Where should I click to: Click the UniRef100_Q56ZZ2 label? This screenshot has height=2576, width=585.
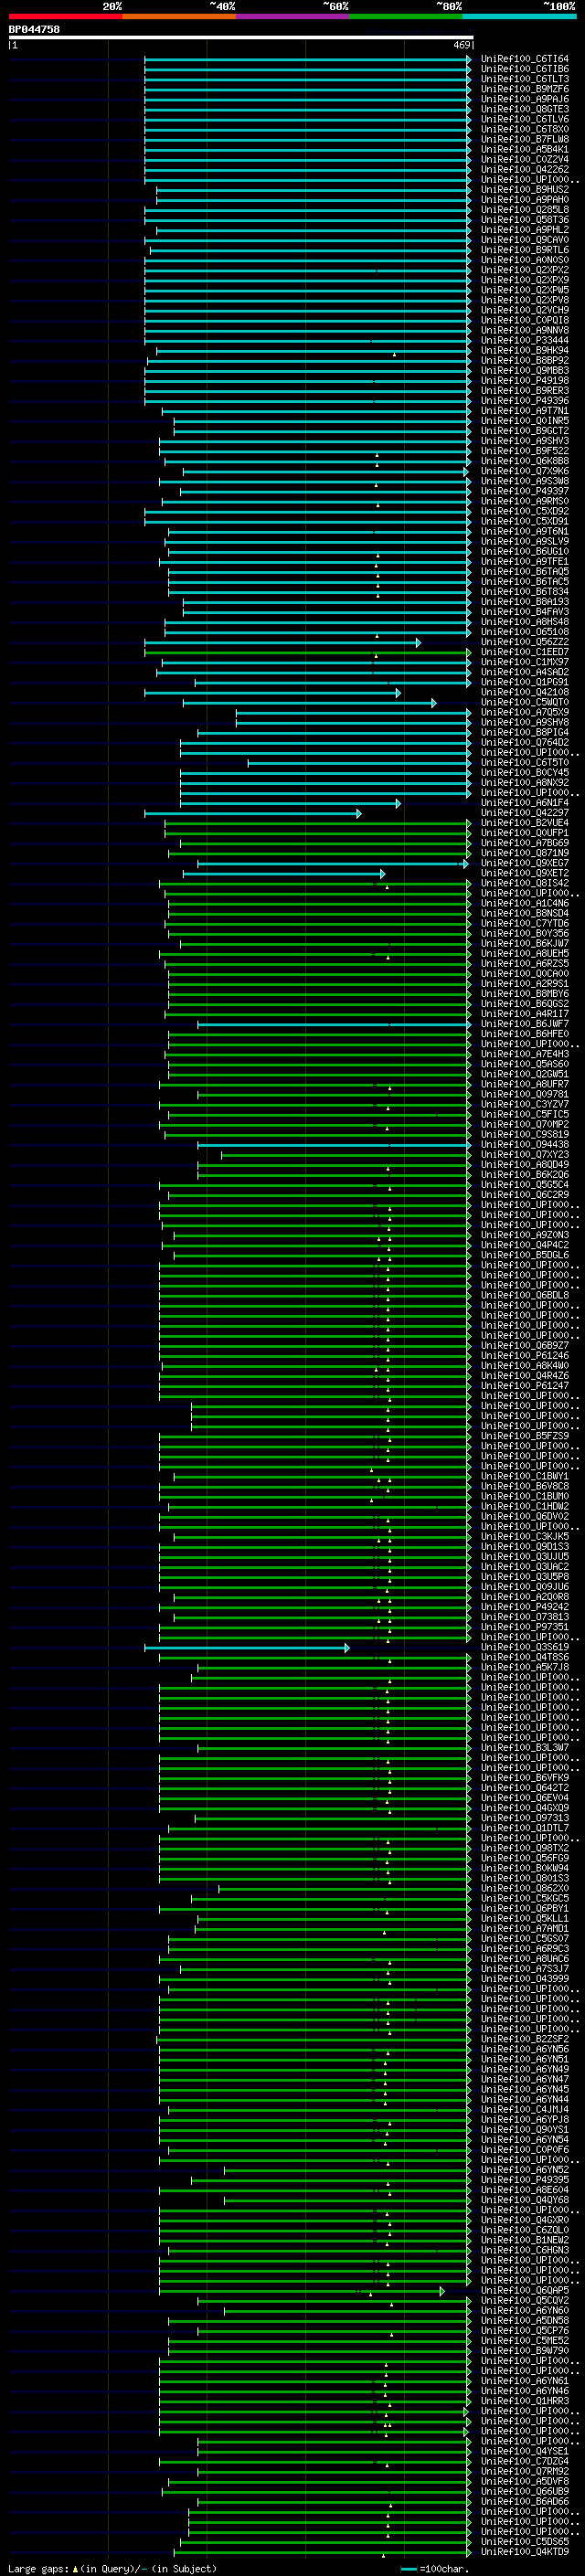tap(524, 642)
